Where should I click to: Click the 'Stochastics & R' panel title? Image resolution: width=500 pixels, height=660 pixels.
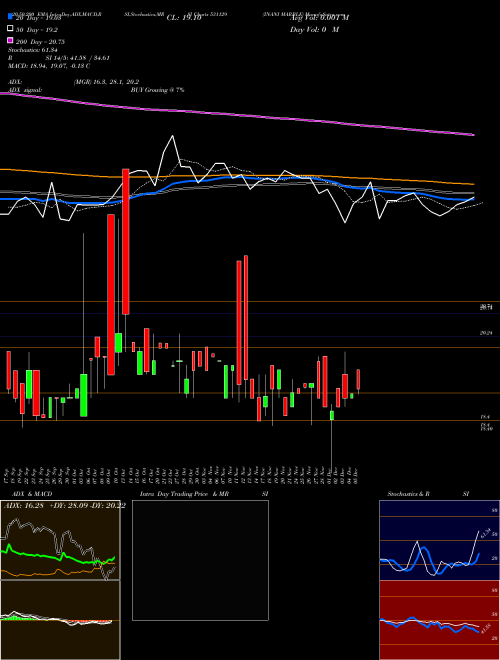click(x=408, y=494)
